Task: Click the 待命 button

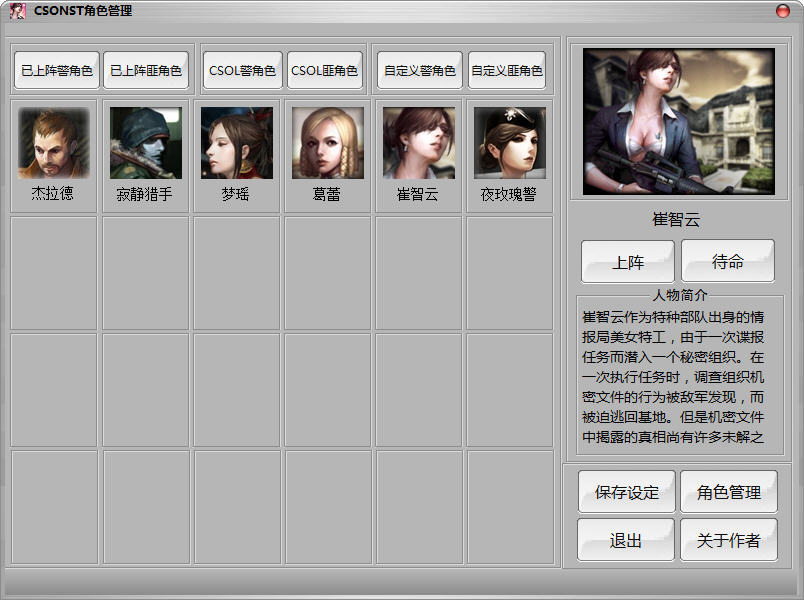Action: tap(728, 262)
